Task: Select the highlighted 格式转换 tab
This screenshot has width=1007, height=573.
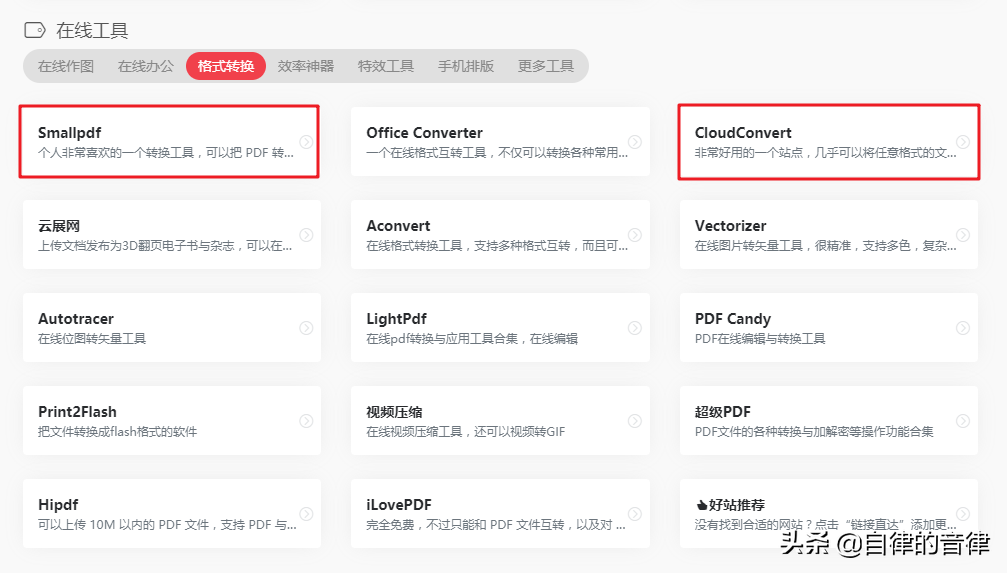Action: [x=226, y=66]
